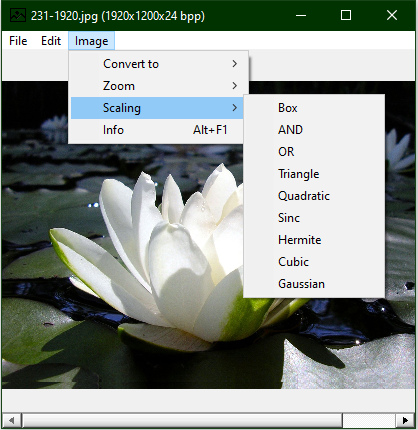Screen dimensions: 418x430
Task: Close the open Image menu
Action: 91,41
